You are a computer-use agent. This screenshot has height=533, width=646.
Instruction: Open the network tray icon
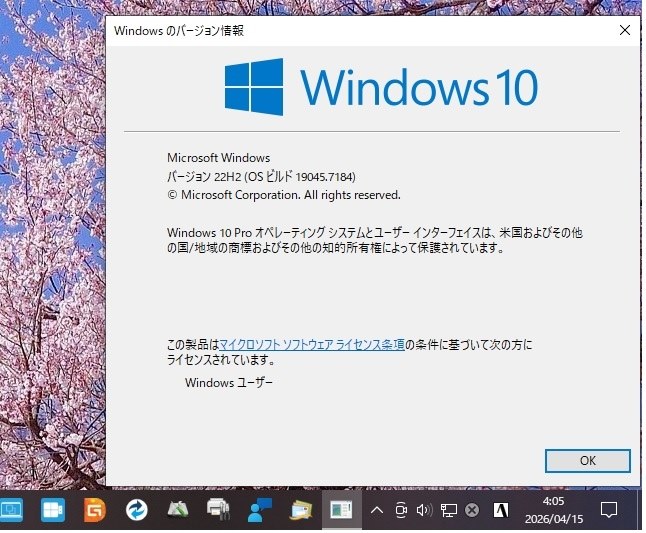point(448,510)
